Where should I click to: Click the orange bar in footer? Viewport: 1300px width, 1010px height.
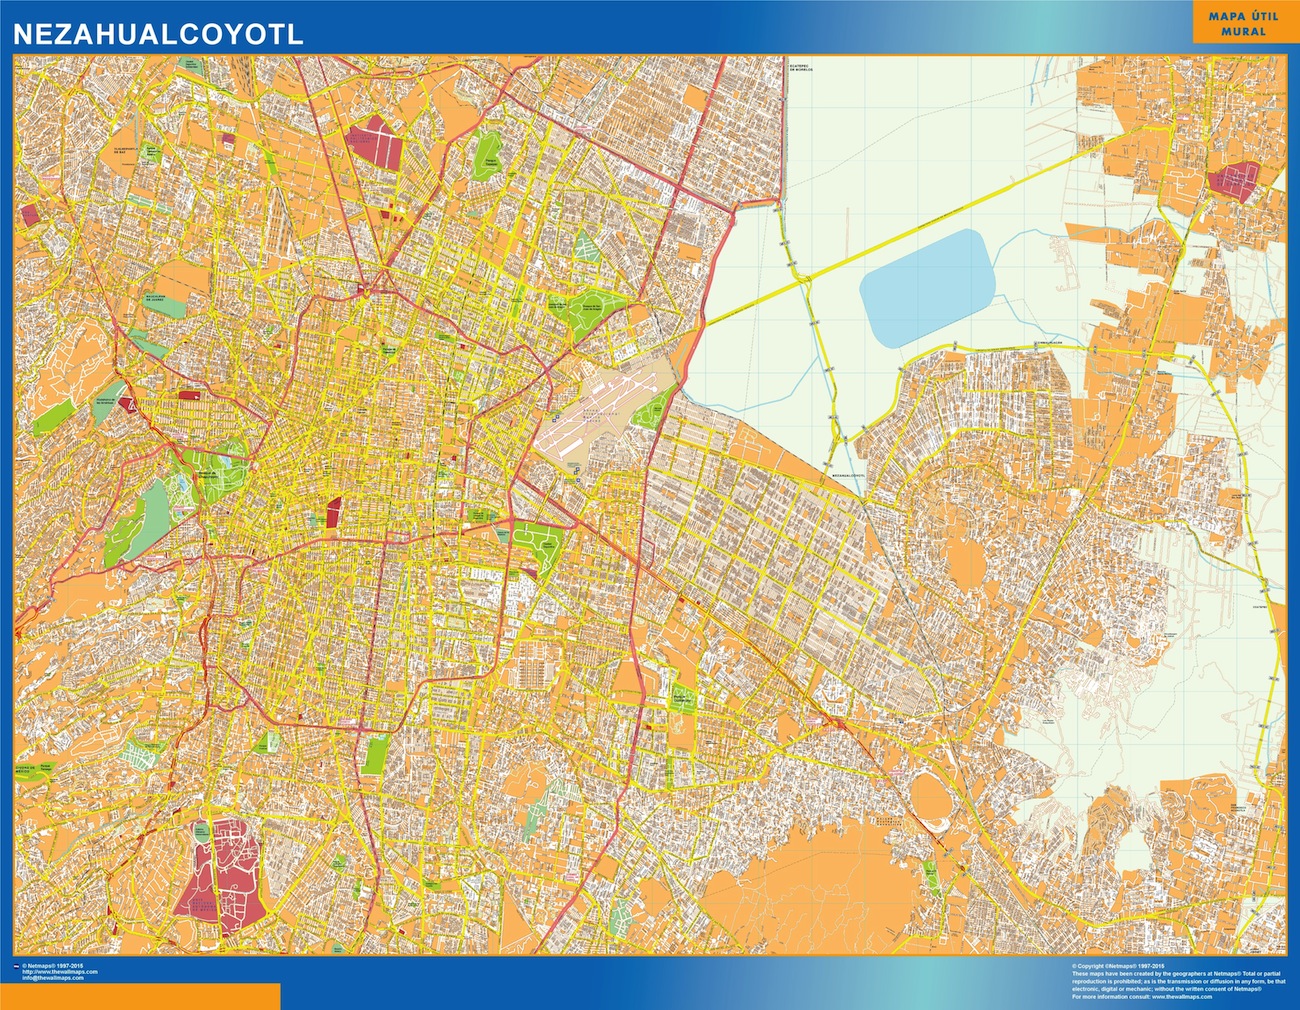pyautogui.click(x=140, y=996)
